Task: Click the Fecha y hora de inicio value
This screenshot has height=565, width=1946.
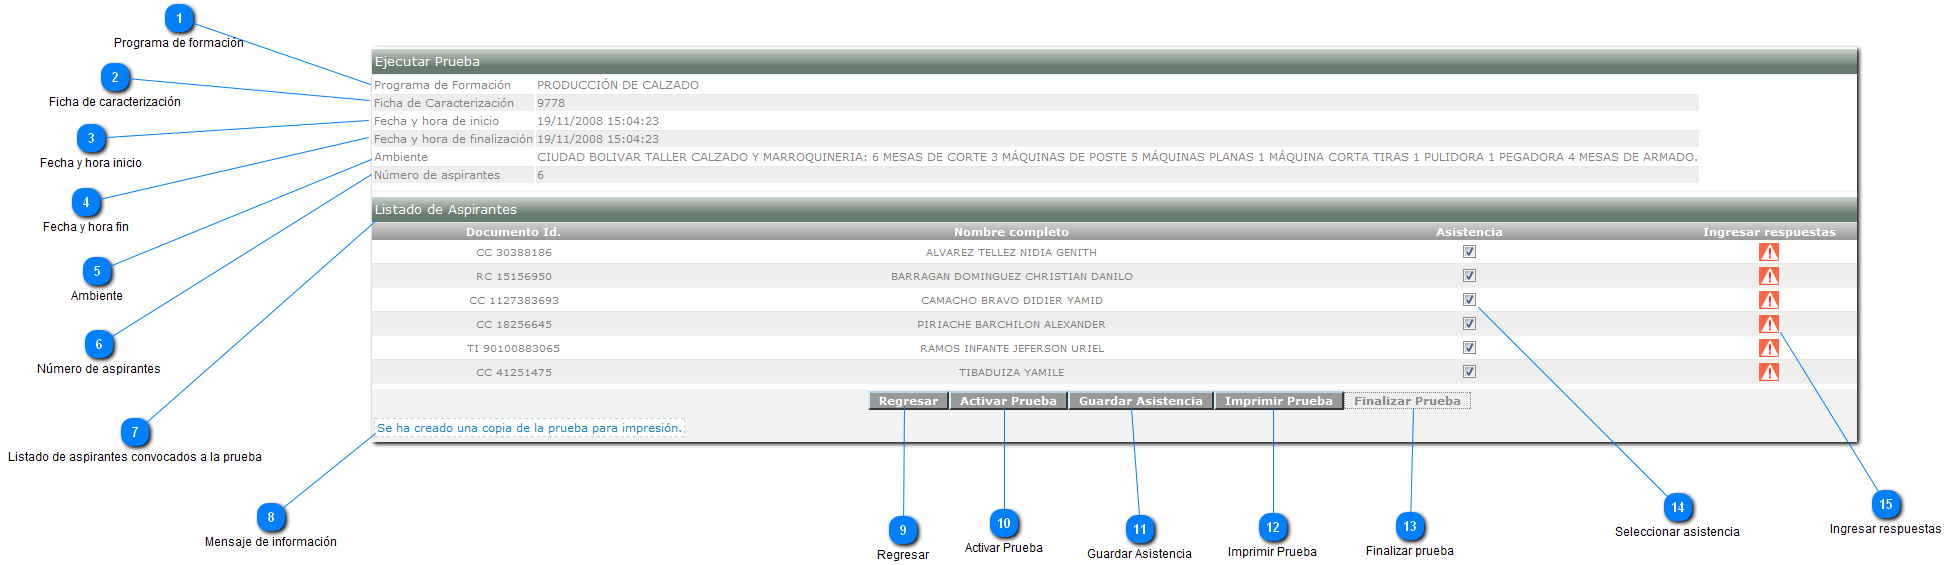Action: click(598, 121)
